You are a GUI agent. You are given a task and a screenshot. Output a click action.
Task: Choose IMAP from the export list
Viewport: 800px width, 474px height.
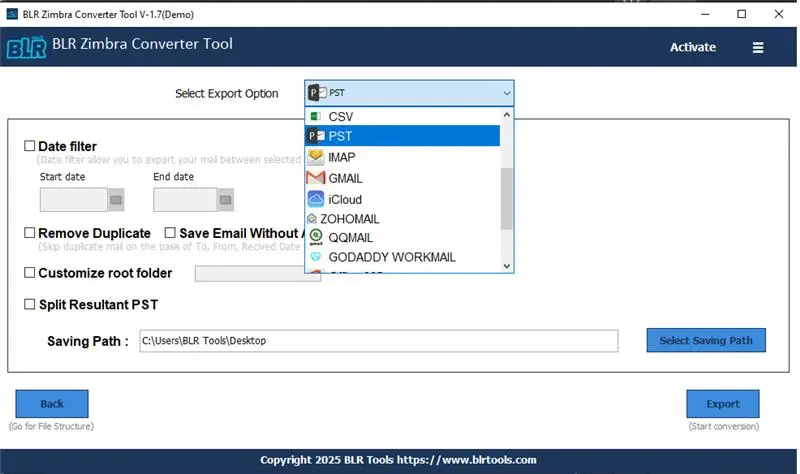(x=403, y=157)
